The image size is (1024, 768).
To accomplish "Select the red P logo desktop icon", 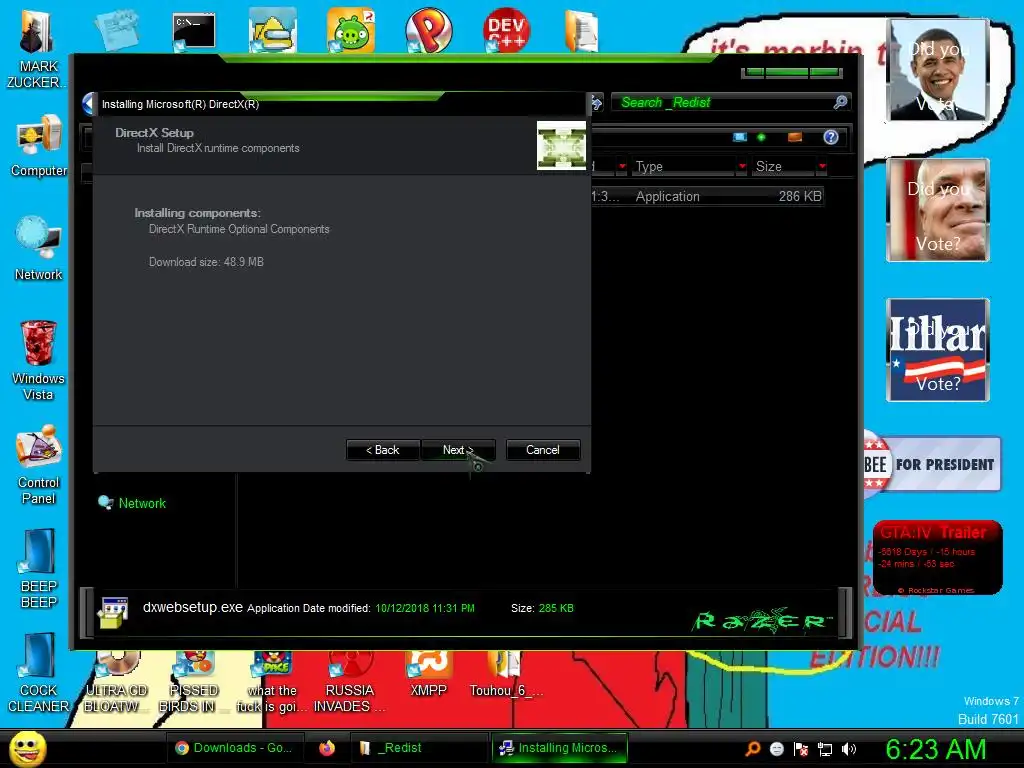I will click(x=428, y=30).
